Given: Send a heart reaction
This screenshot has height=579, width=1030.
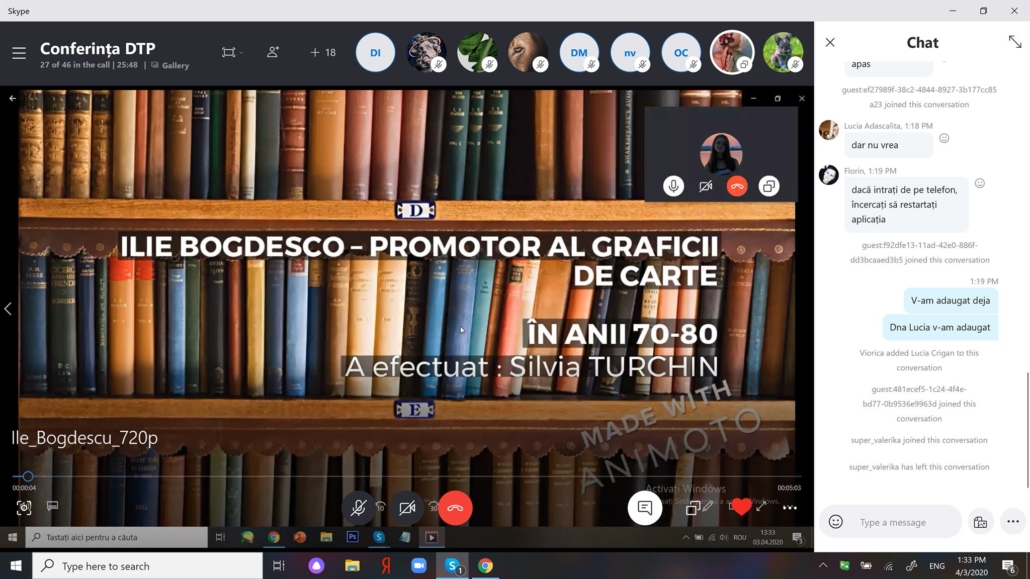Looking at the screenshot, I should 741,507.
